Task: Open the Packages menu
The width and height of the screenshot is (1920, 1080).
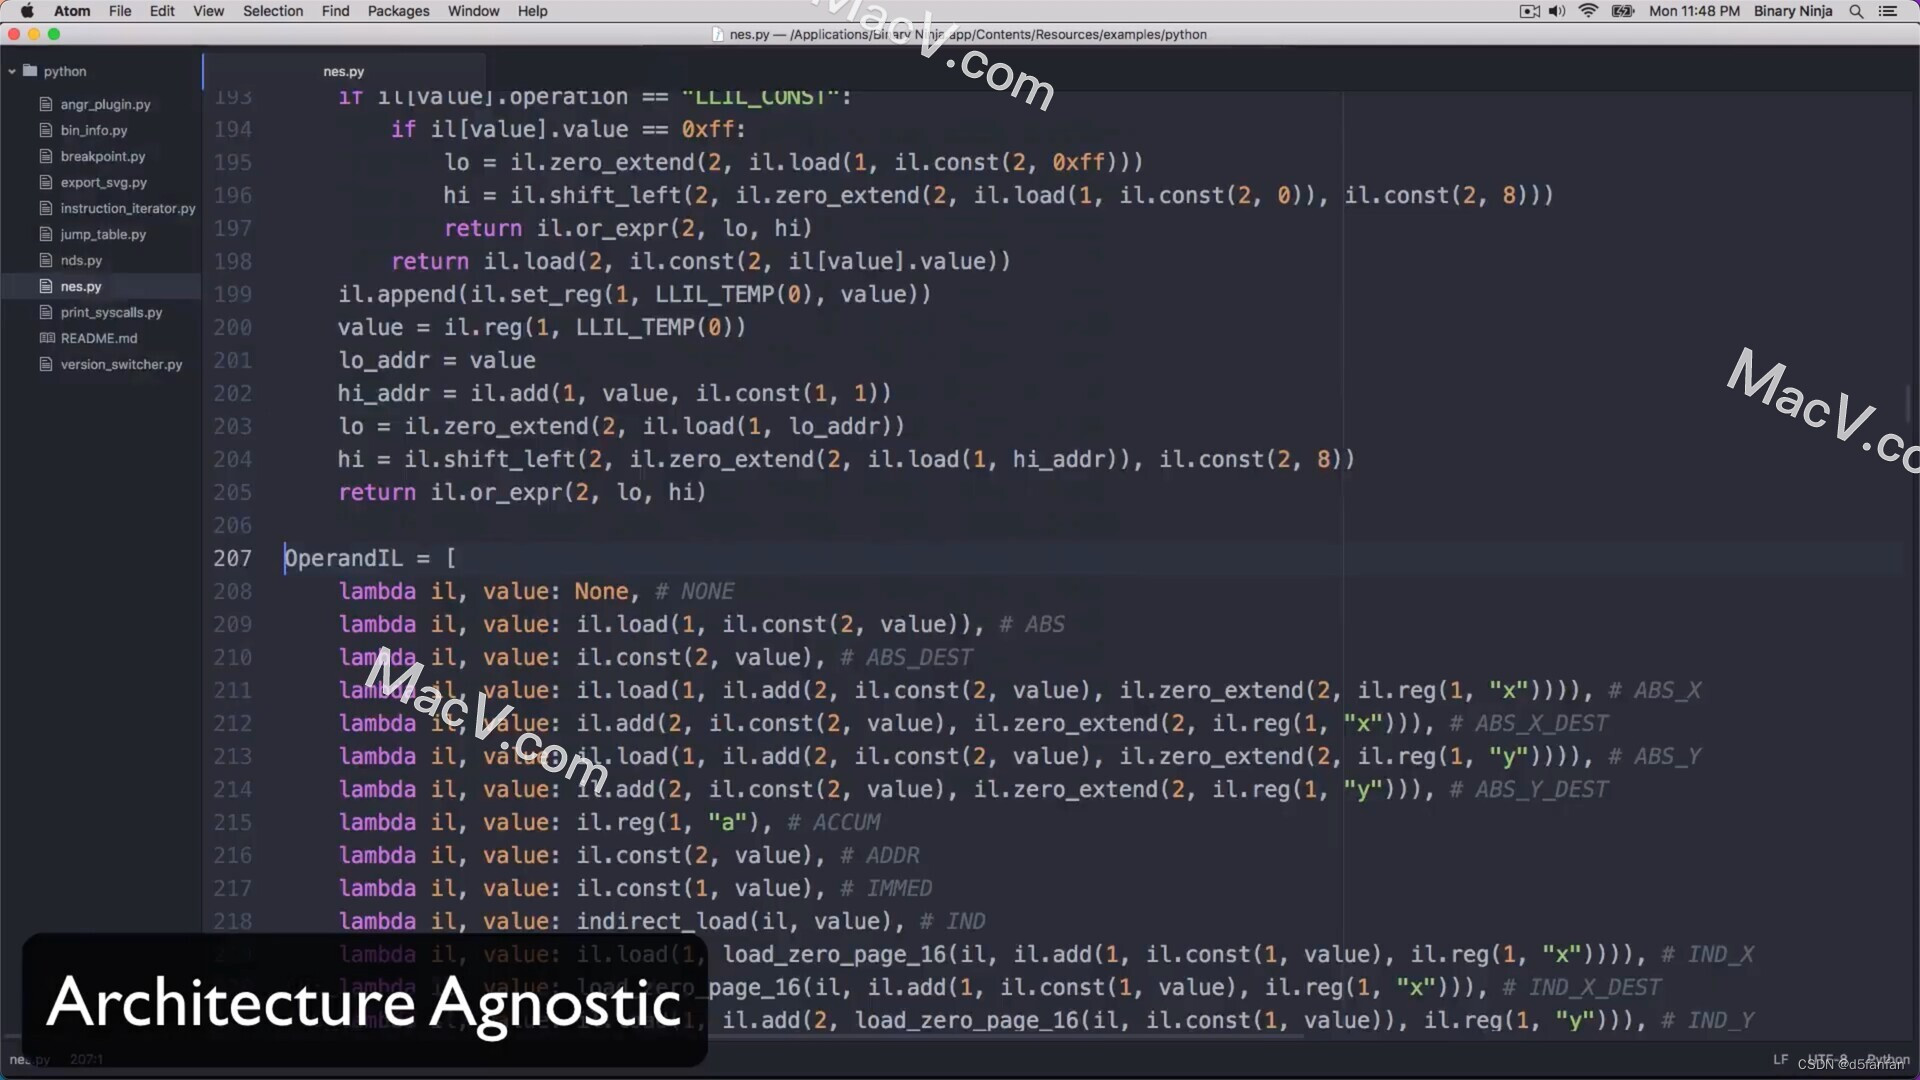Action: (398, 11)
